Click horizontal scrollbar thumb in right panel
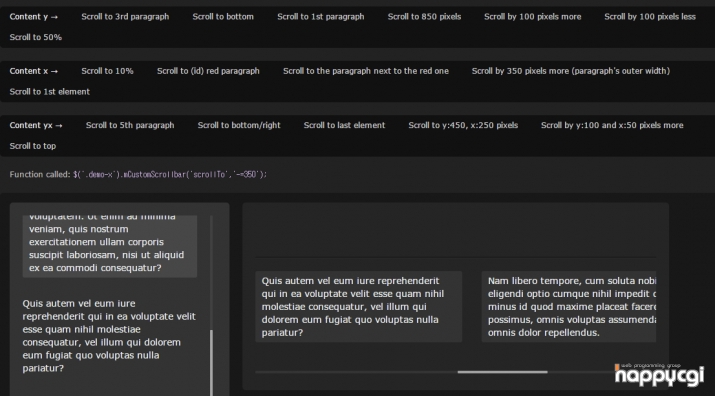 click(503, 372)
